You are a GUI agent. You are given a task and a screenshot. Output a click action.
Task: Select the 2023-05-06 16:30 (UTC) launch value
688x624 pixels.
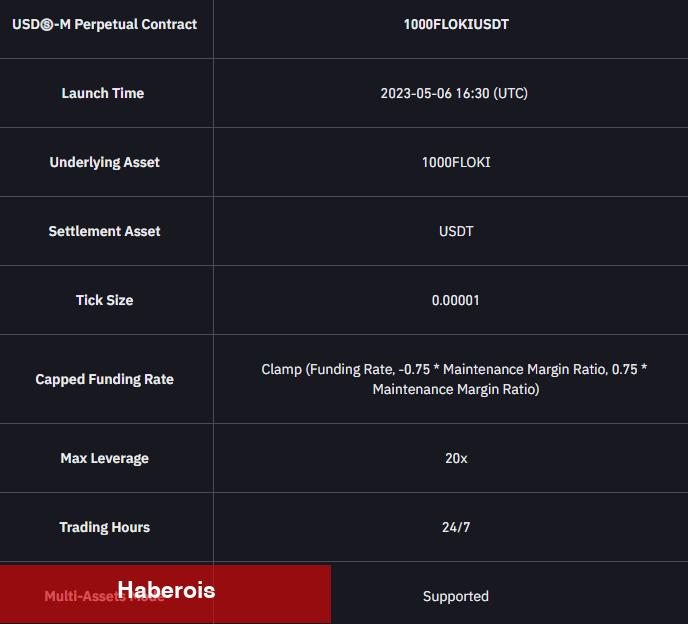click(x=454, y=93)
